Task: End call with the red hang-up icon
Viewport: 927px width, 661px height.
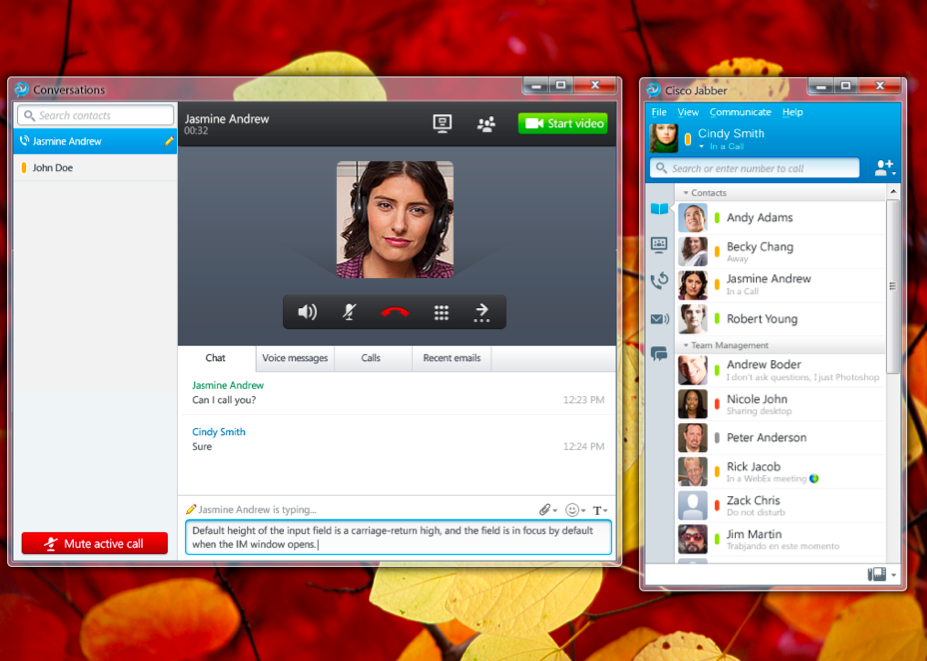Action: (x=395, y=312)
